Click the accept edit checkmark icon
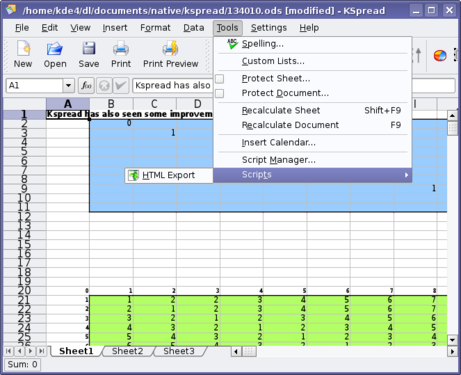This screenshot has height=375, width=461. pyautogui.click(x=120, y=86)
